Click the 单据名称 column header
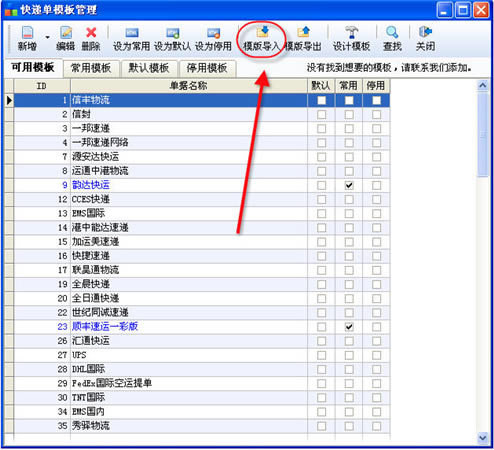 [x=189, y=86]
